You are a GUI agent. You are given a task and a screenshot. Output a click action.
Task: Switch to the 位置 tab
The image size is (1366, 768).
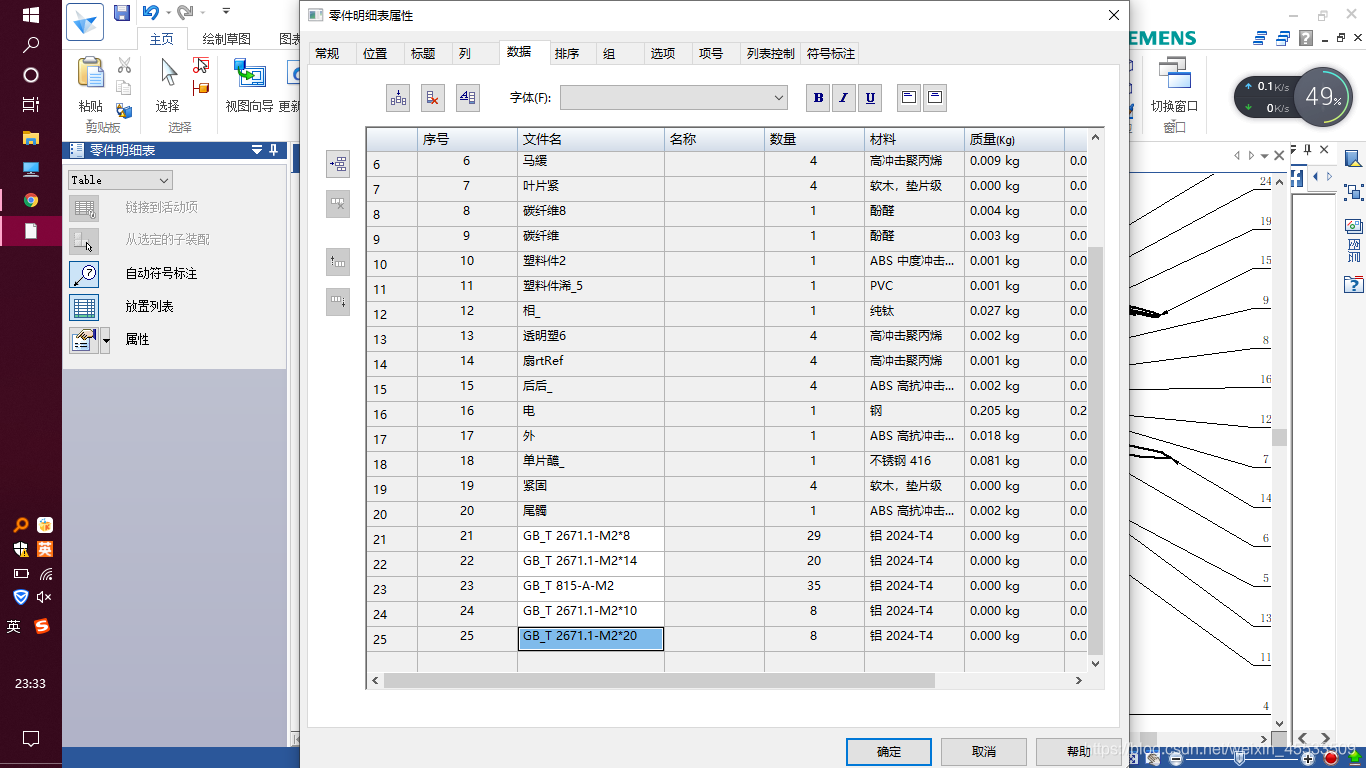tap(375, 54)
